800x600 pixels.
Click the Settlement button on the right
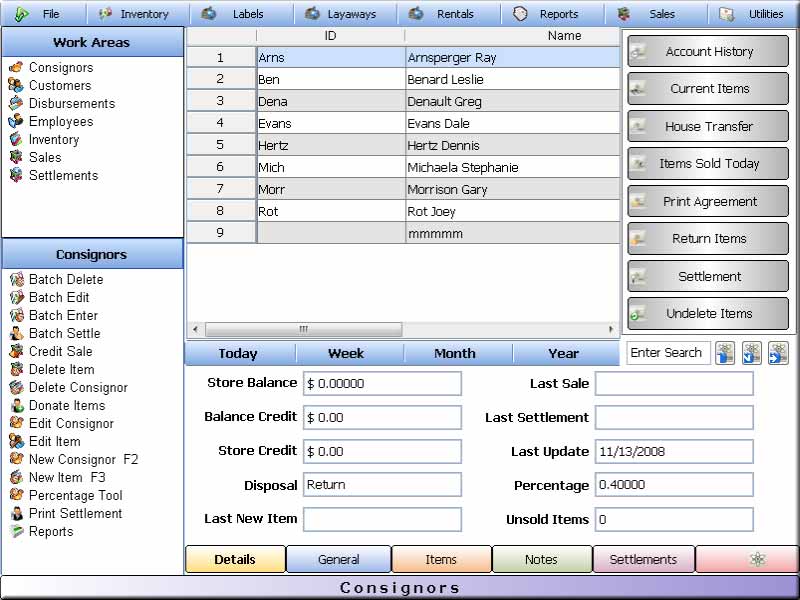pyautogui.click(x=708, y=276)
